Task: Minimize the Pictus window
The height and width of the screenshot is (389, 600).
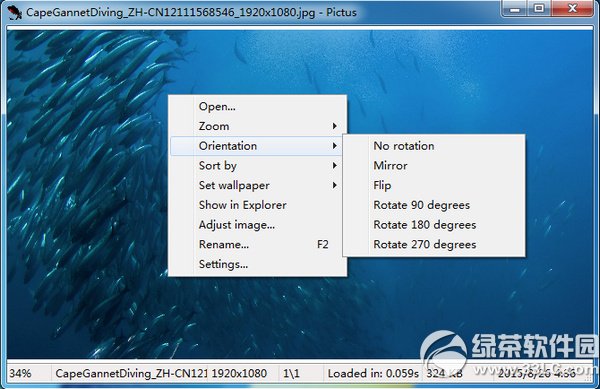Action: (515, 9)
